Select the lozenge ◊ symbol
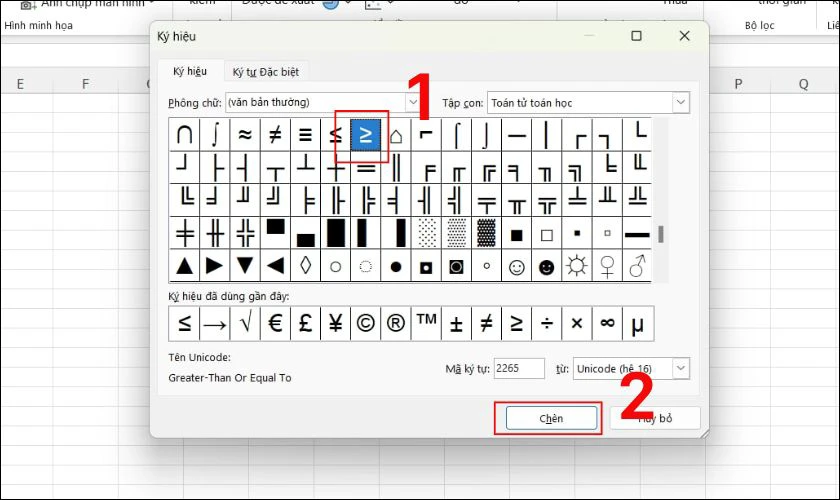 tap(305, 265)
